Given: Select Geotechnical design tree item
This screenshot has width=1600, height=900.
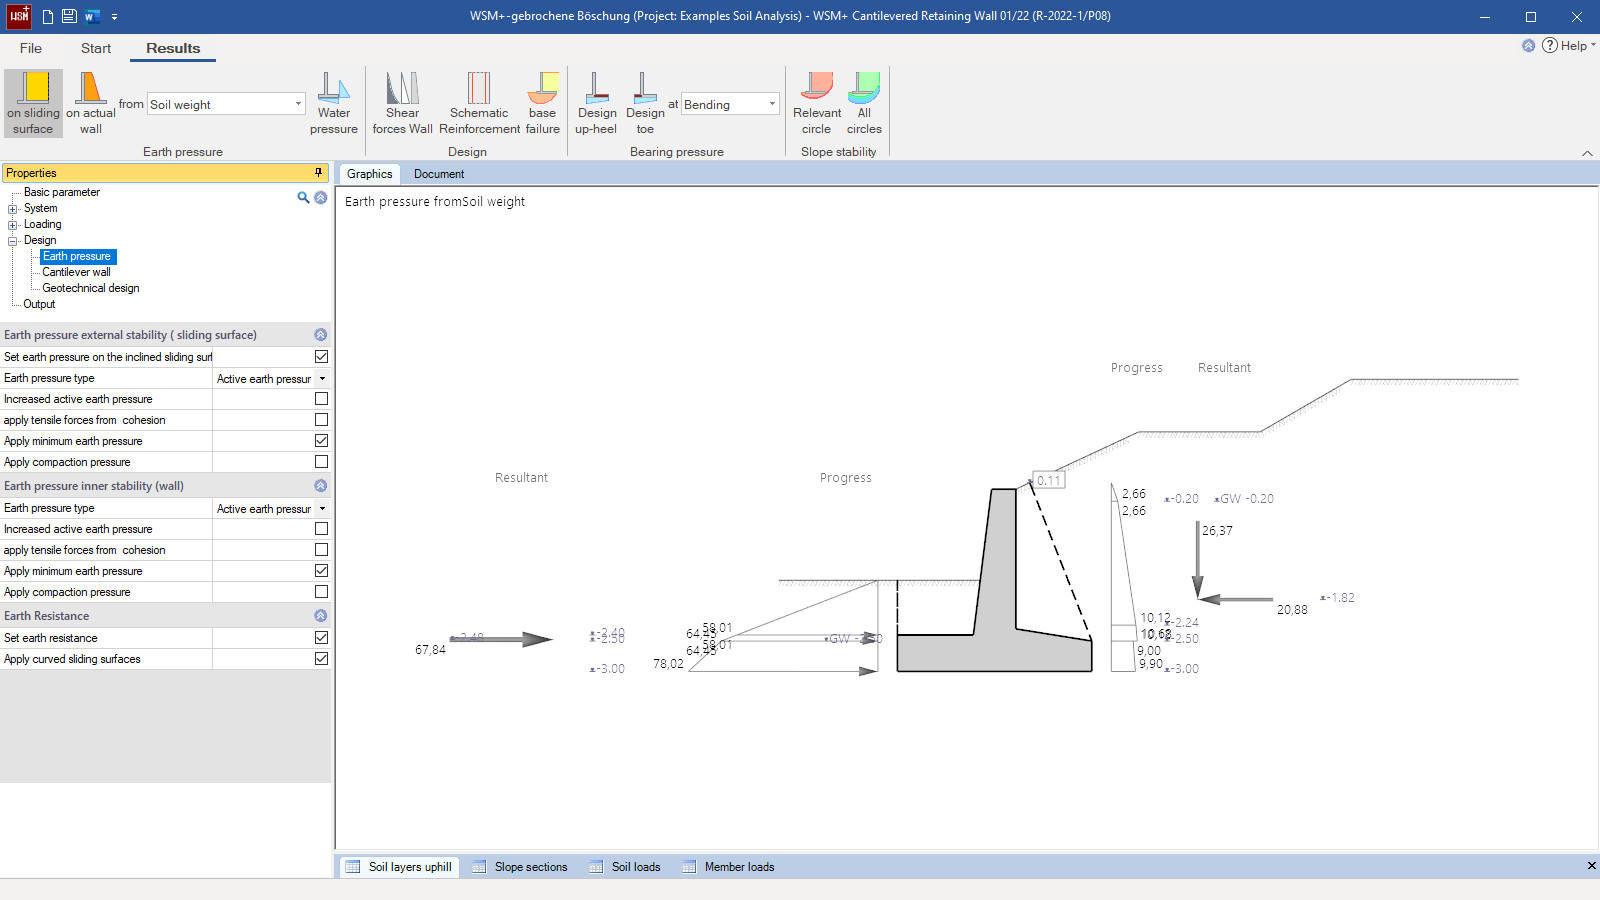Looking at the screenshot, I should [x=91, y=288].
